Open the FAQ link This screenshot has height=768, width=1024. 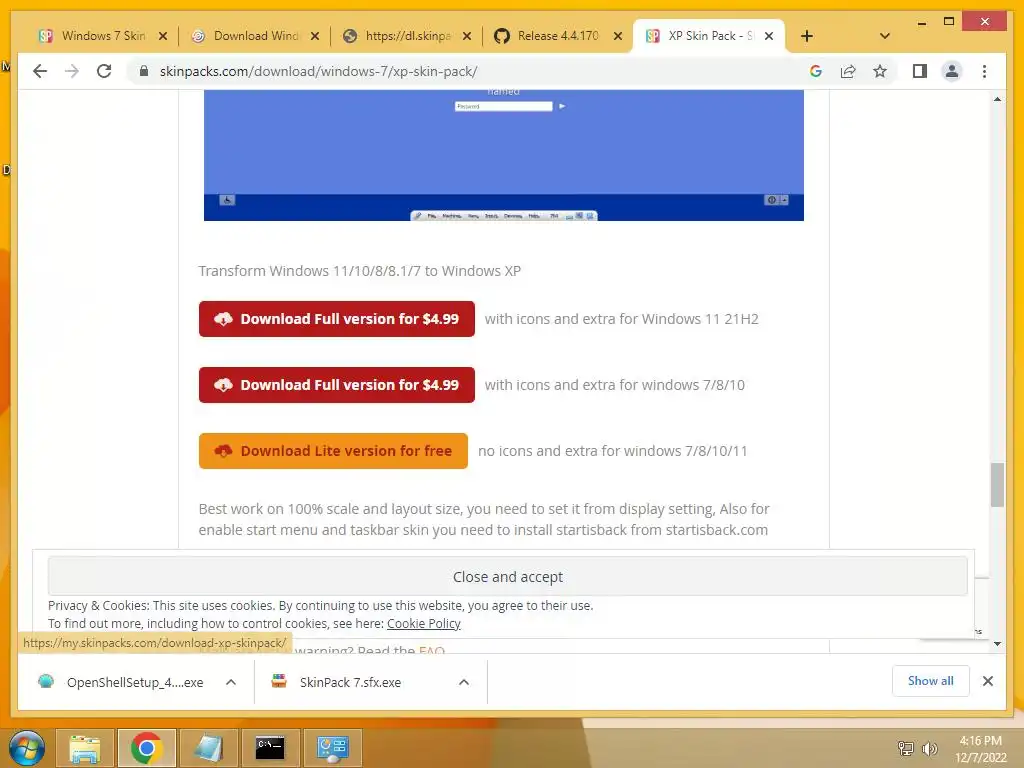pos(432,649)
